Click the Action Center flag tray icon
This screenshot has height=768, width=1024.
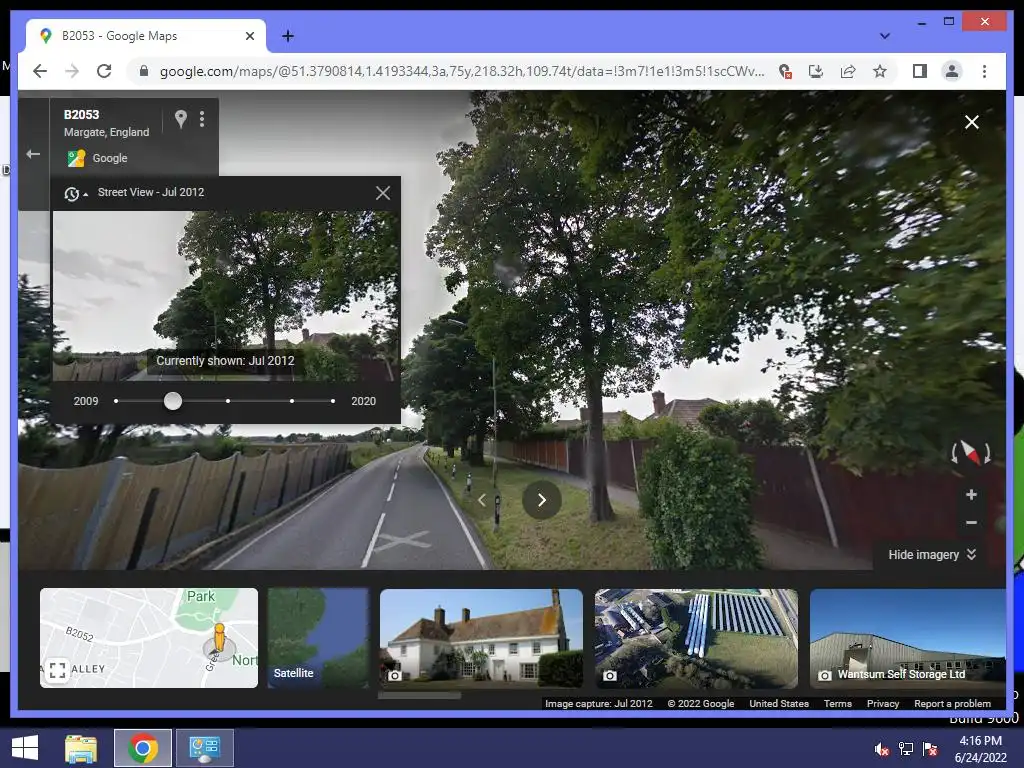click(x=930, y=749)
